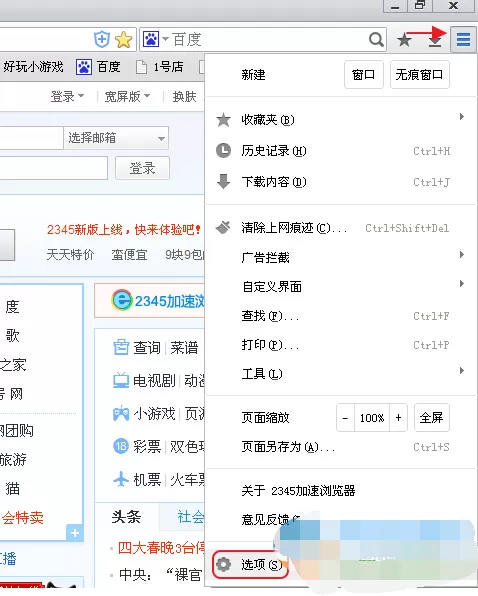Click 无痕窗口 incognito window button
Image resolution: width=478 pixels, height=596 pixels.
(x=419, y=74)
